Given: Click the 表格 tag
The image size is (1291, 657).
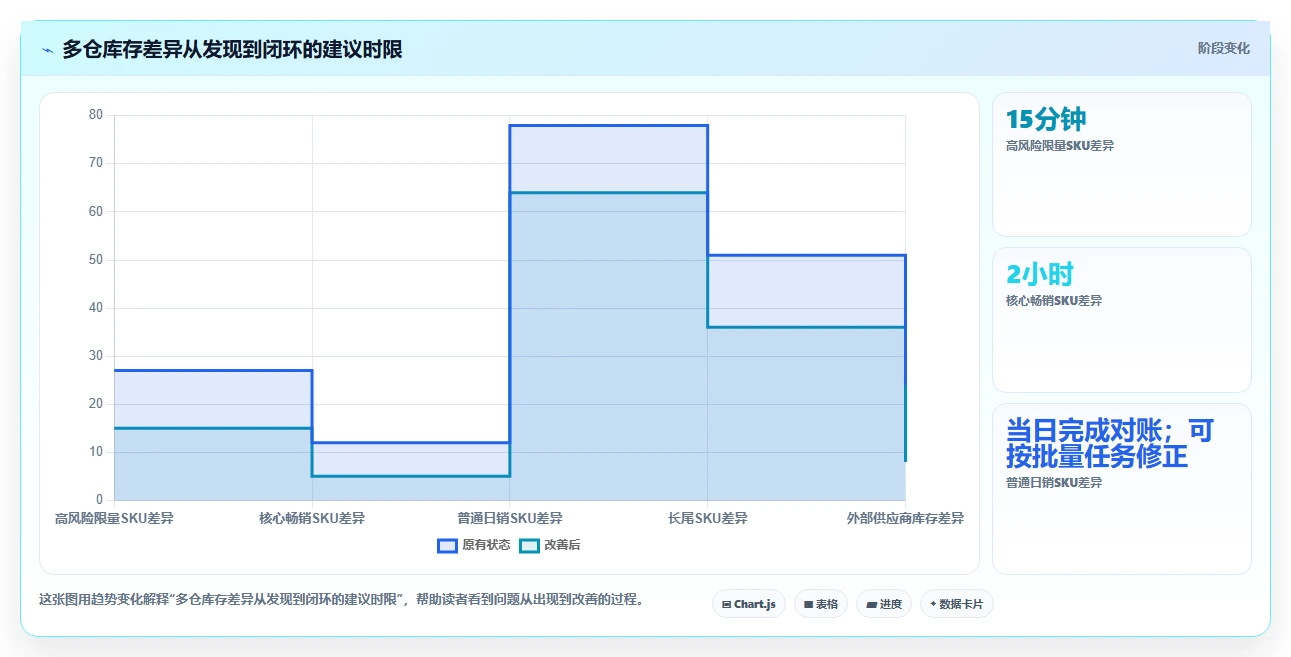Looking at the screenshot, I should click(x=821, y=604).
